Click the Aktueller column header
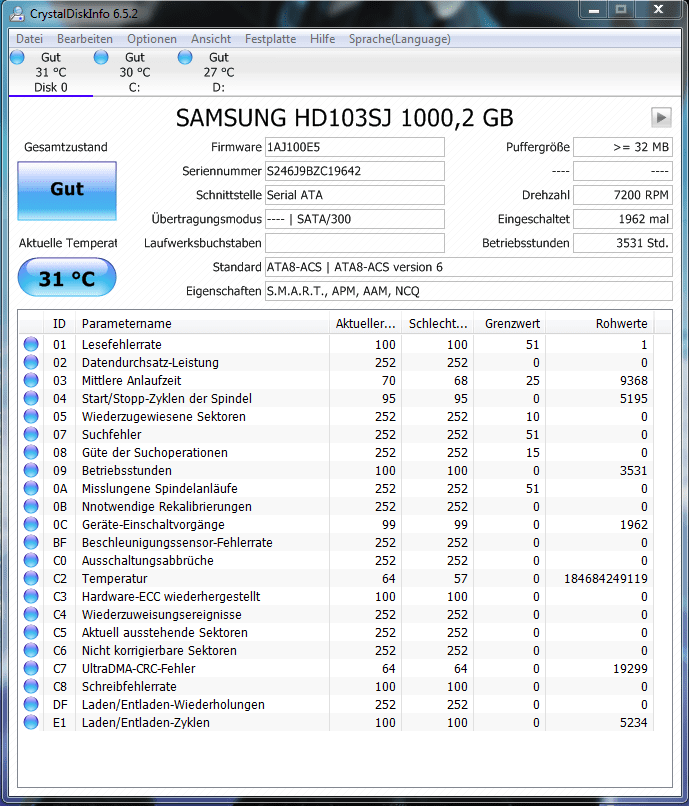 pyautogui.click(x=366, y=324)
